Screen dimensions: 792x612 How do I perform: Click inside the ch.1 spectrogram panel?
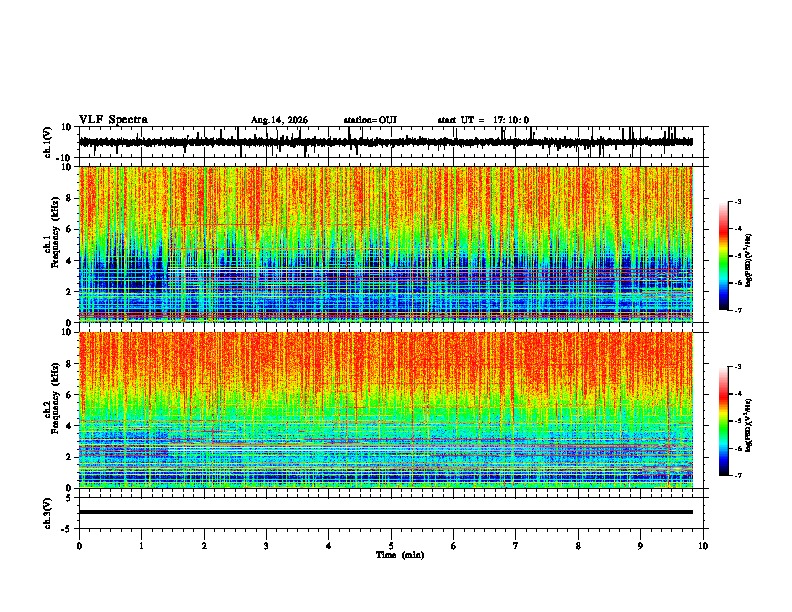point(386,244)
